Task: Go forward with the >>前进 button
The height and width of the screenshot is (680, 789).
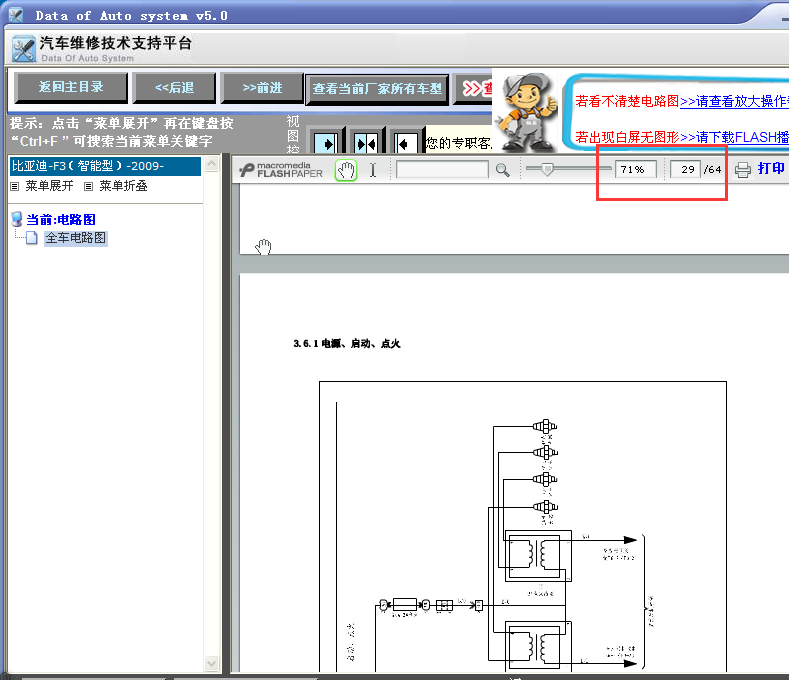Action: [262, 88]
